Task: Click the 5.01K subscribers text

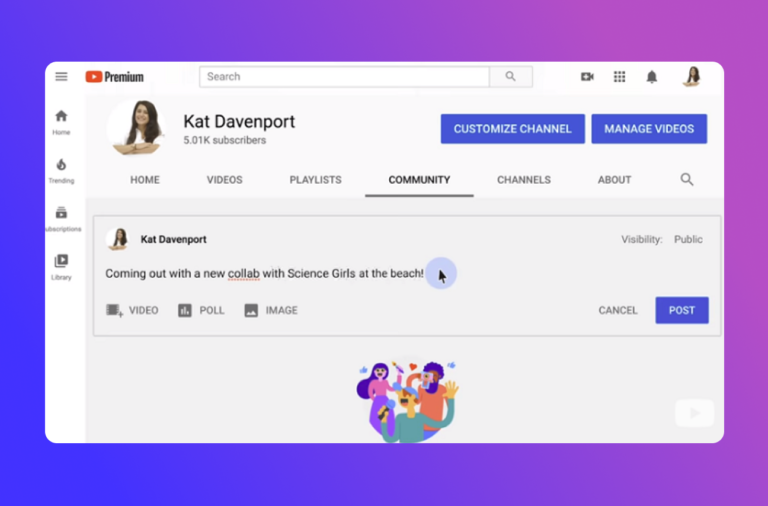Action: point(225,140)
